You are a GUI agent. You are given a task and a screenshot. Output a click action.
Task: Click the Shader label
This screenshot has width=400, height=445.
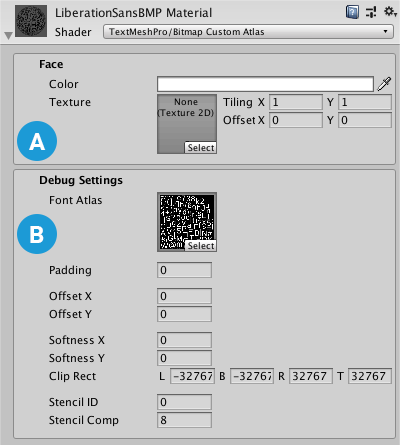(x=73, y=32)
